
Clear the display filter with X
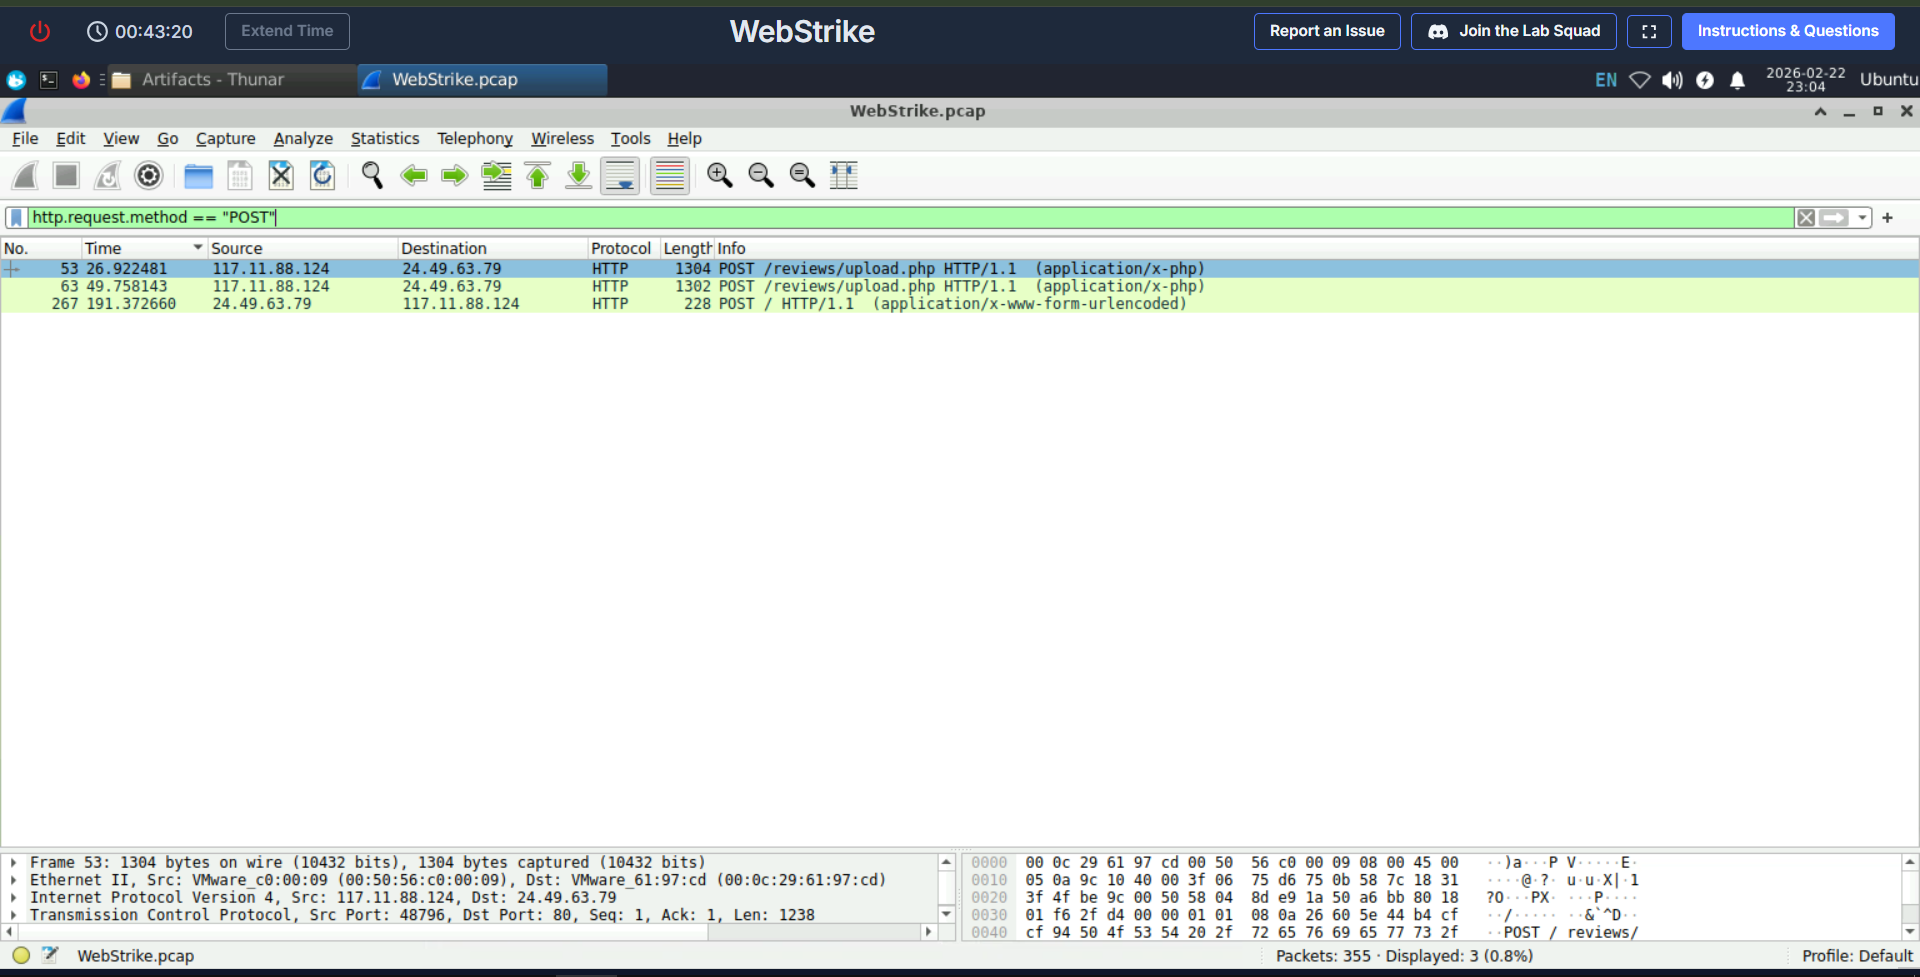click(x=1806, y=218)
